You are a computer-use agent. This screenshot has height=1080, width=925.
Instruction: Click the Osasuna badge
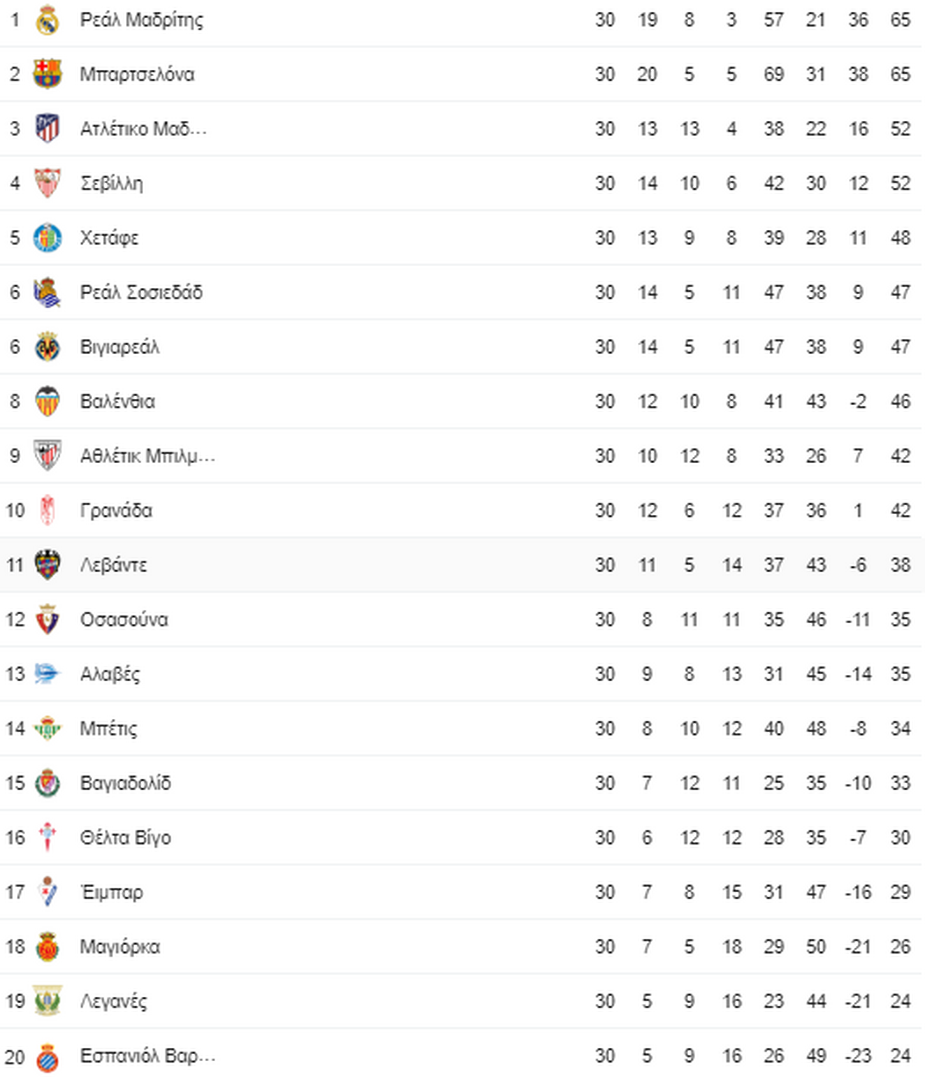click(x=47, y=619)
